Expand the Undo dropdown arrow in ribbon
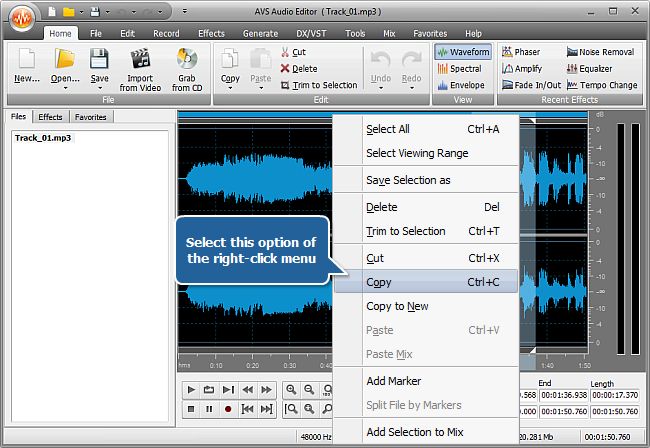 pos(381,88)
